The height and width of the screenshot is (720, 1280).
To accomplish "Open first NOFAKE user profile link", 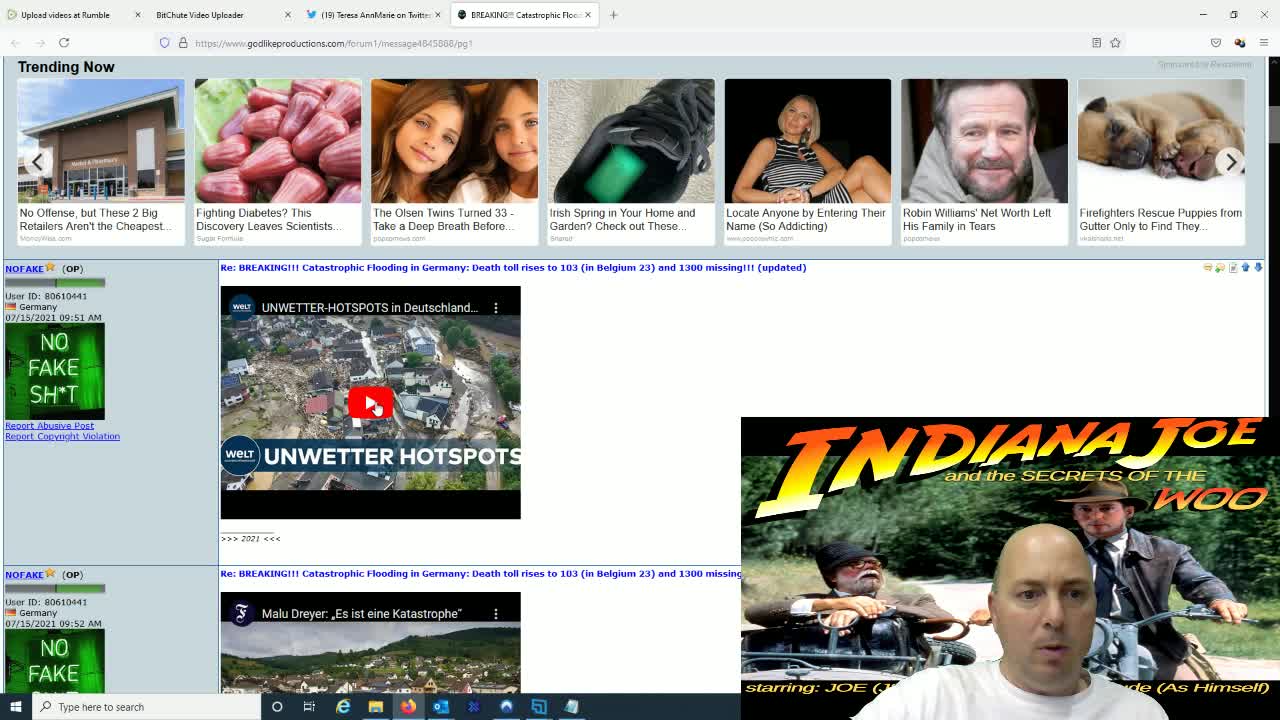I will [x=24, y=269].
